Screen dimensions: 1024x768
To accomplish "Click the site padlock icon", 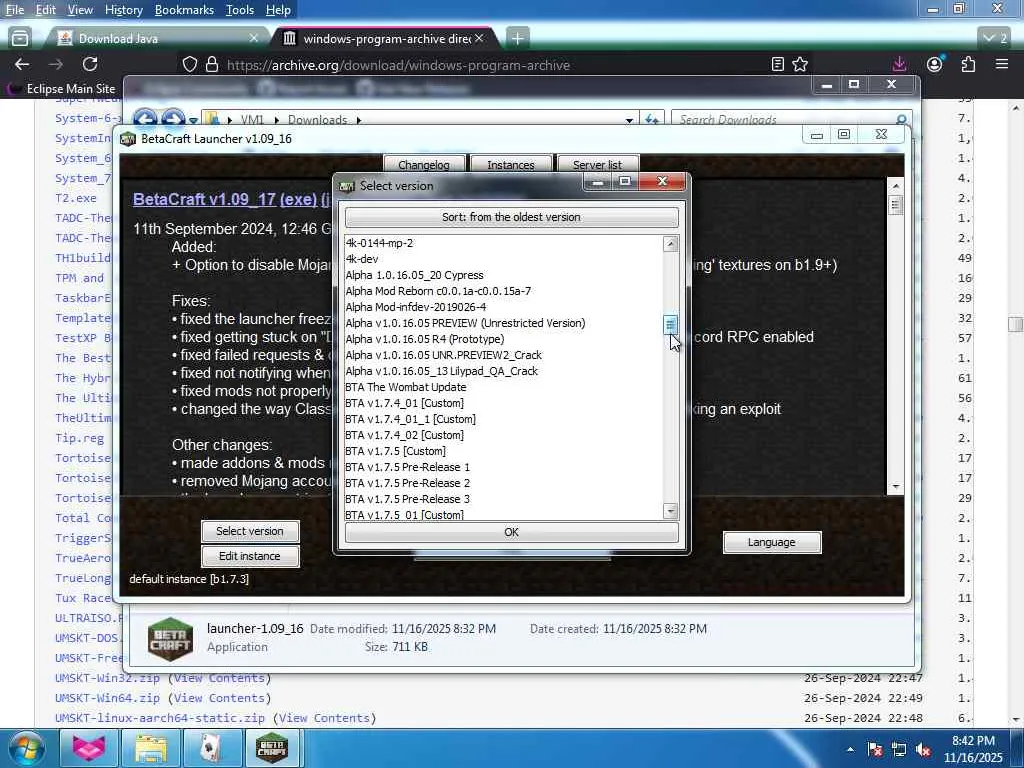I will tap(212, 64).
